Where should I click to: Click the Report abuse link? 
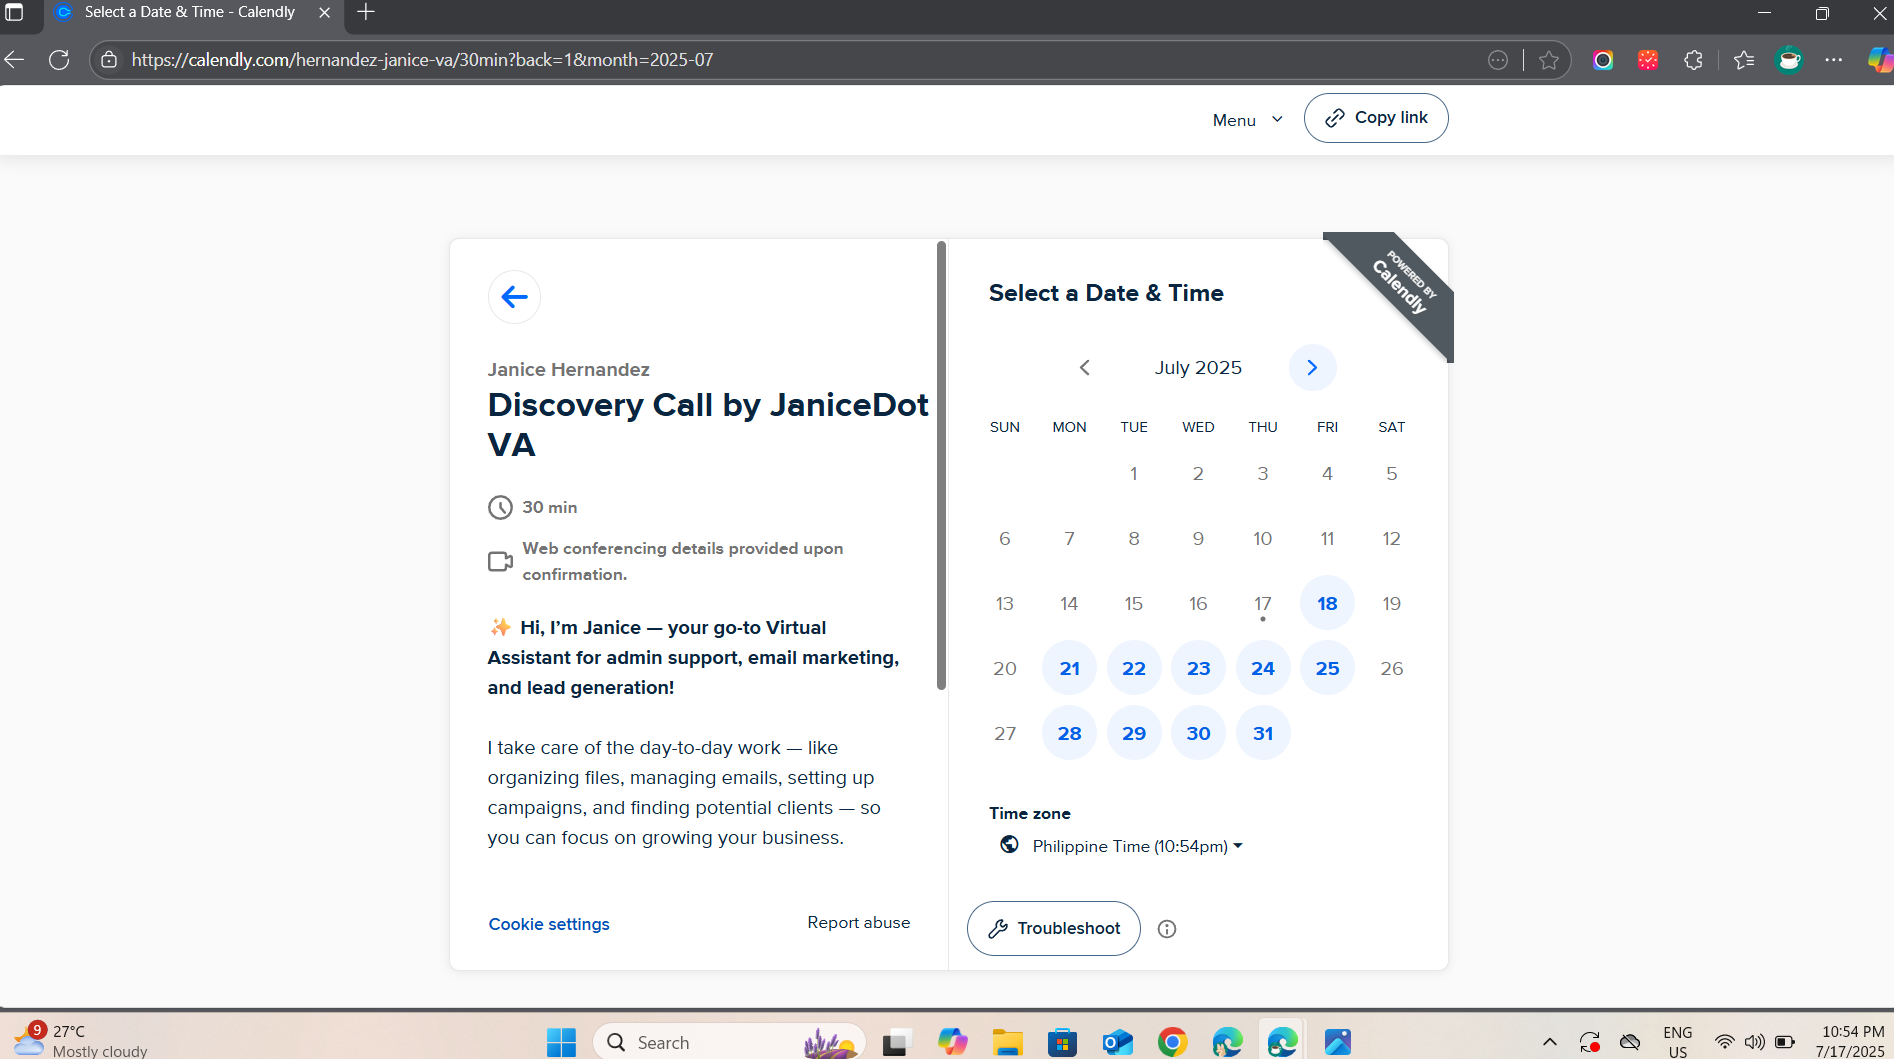[858, 922]
